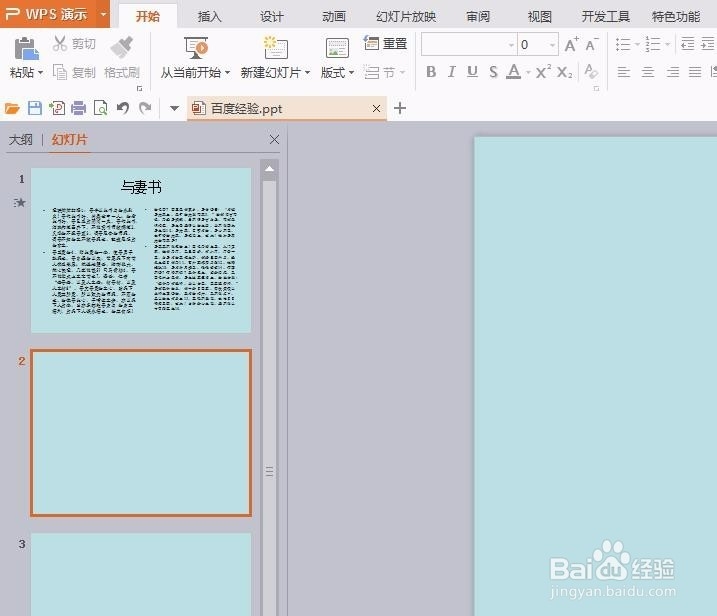
Task: Click the print icon
Action: (79, 108)
